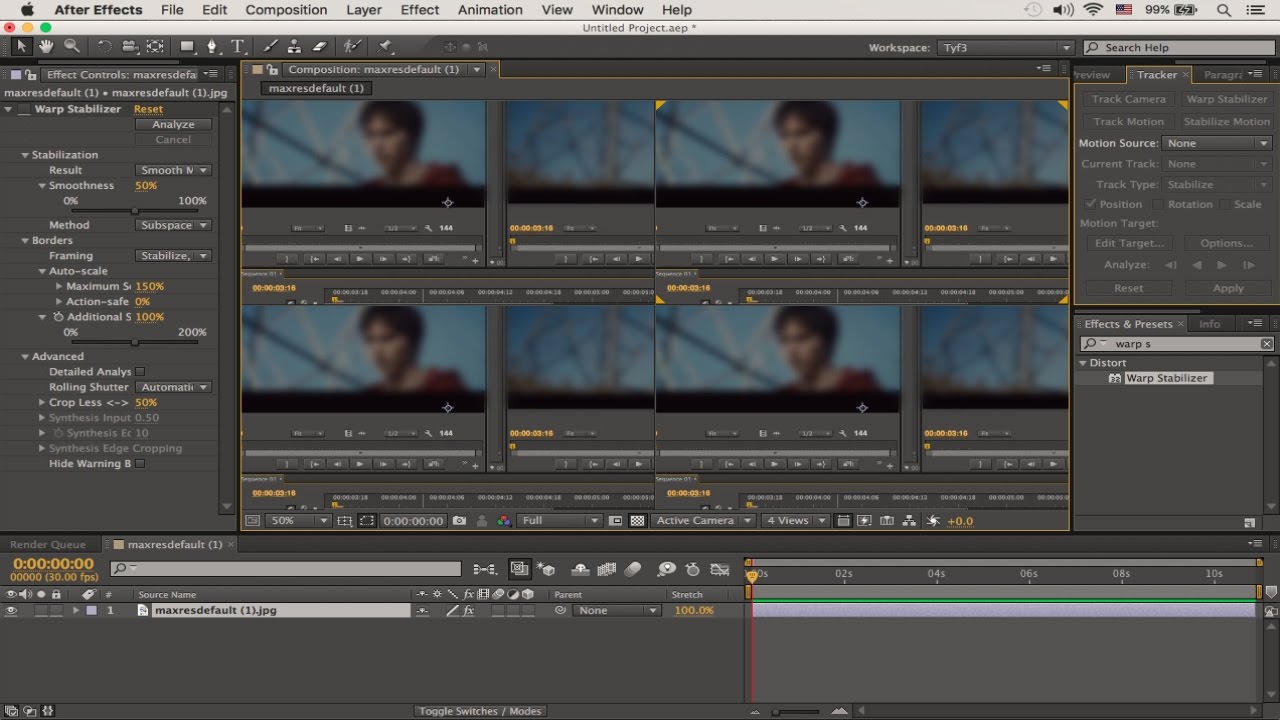The width and height of the screenshot is (1280, 720).
Task: Toggle region of interest icon
Action: (x=367, y=521)
